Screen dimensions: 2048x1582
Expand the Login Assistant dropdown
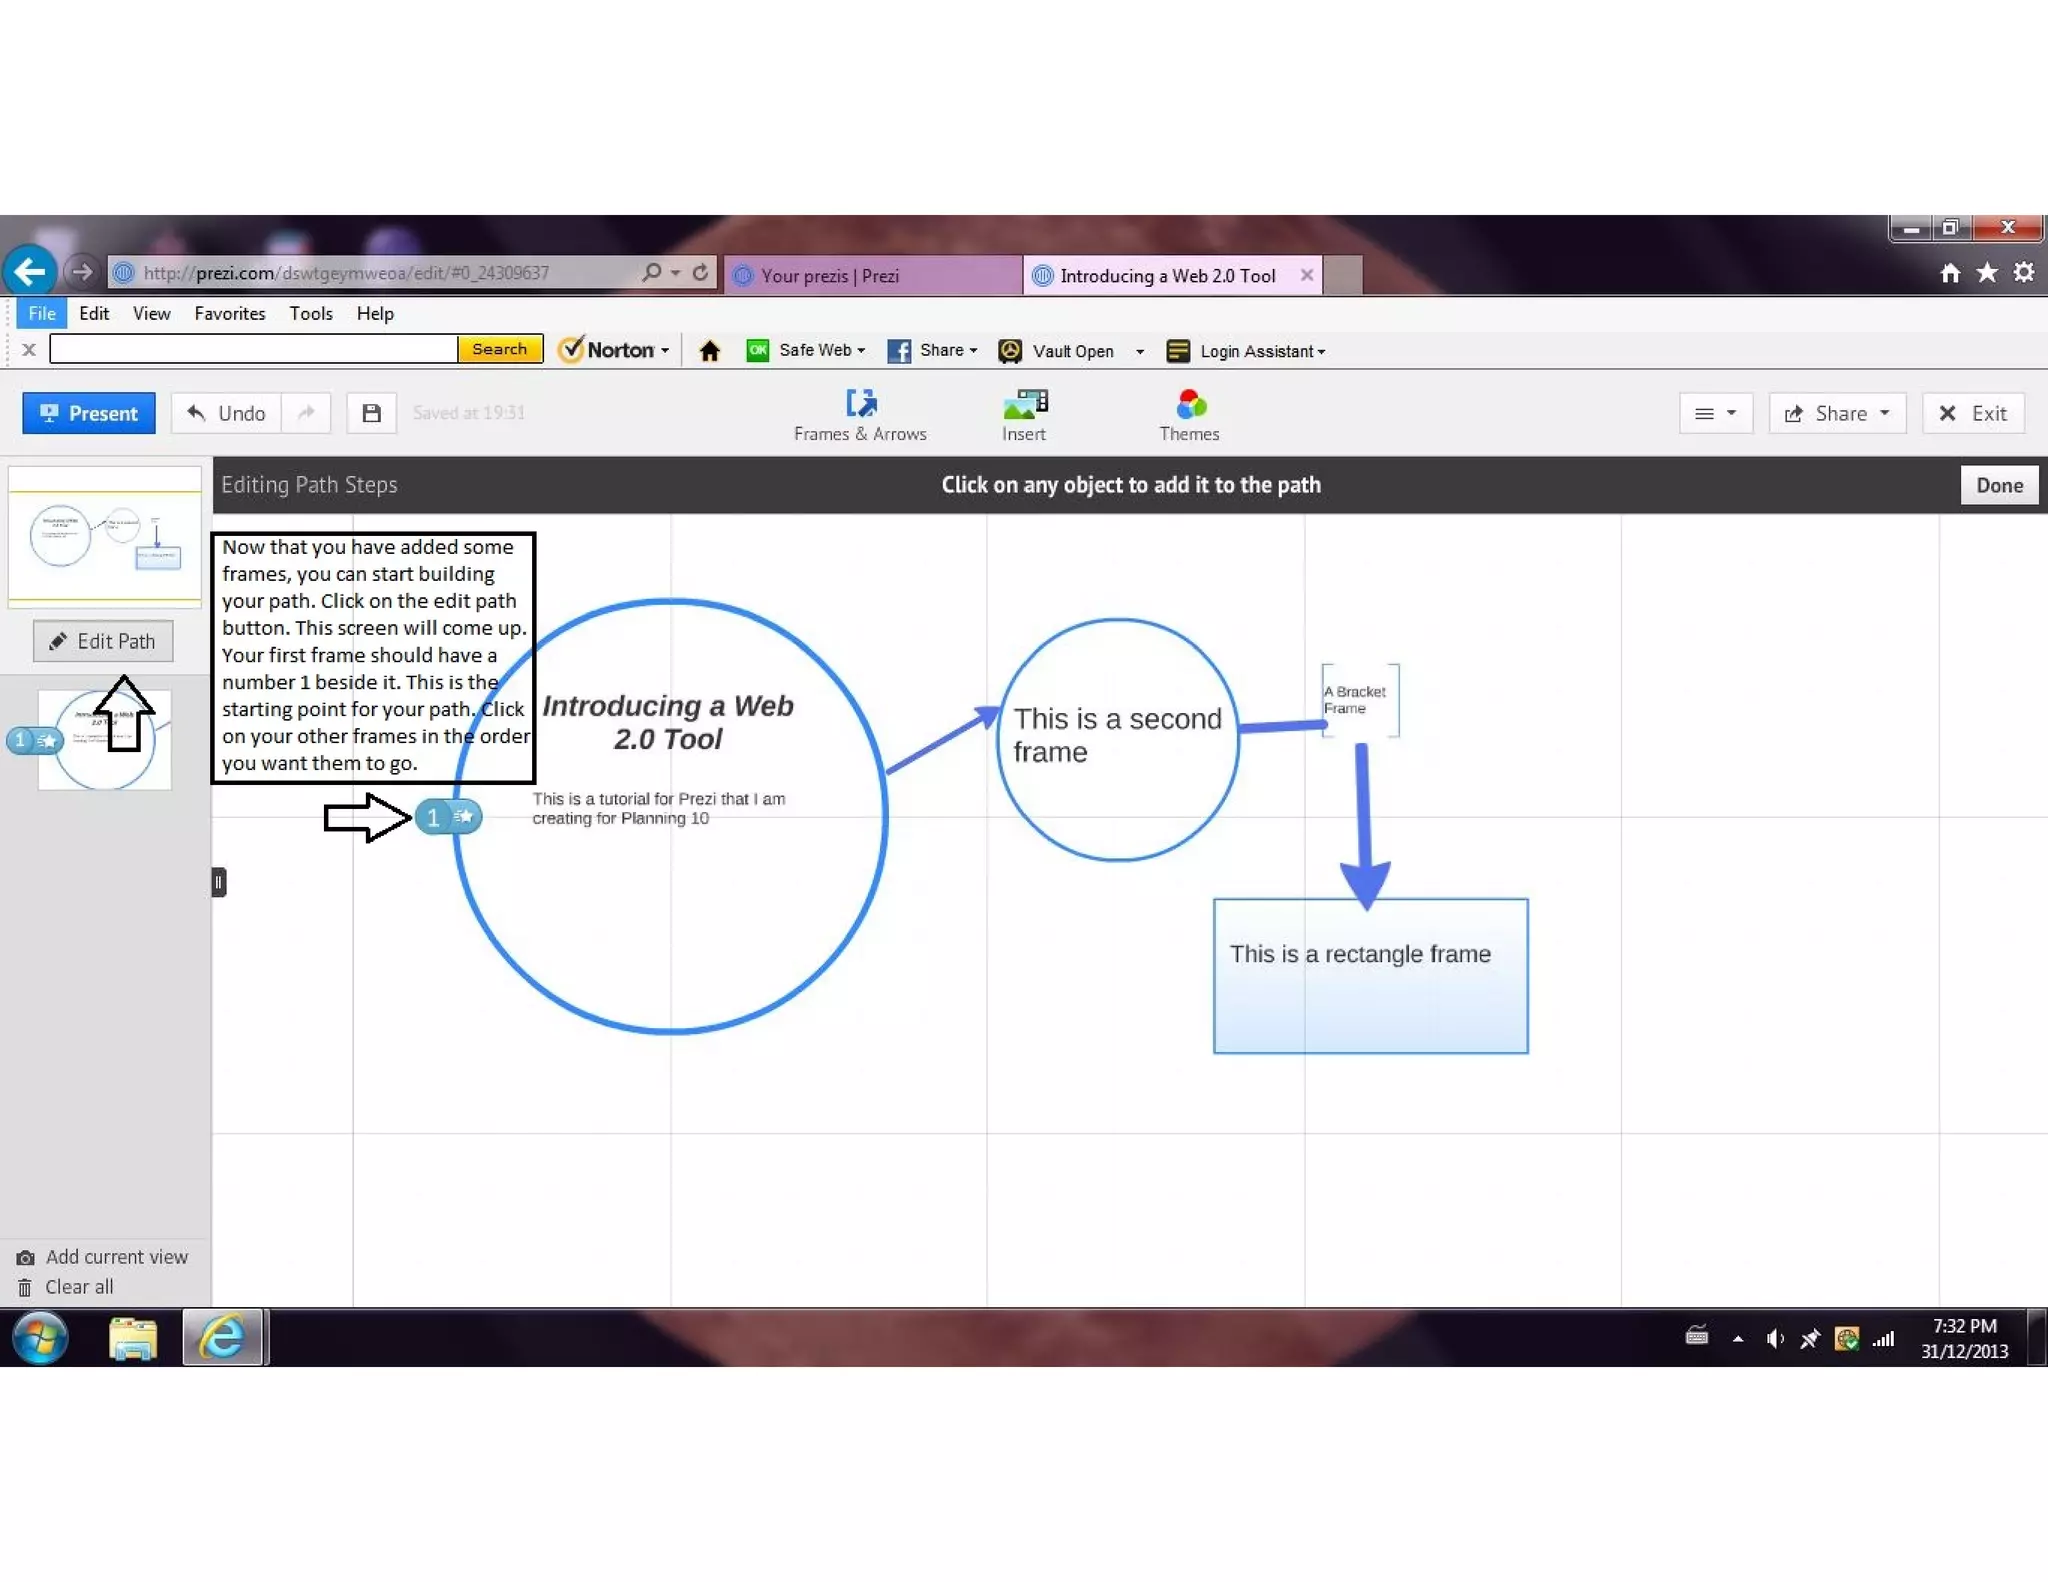[x=1321, y=352]
